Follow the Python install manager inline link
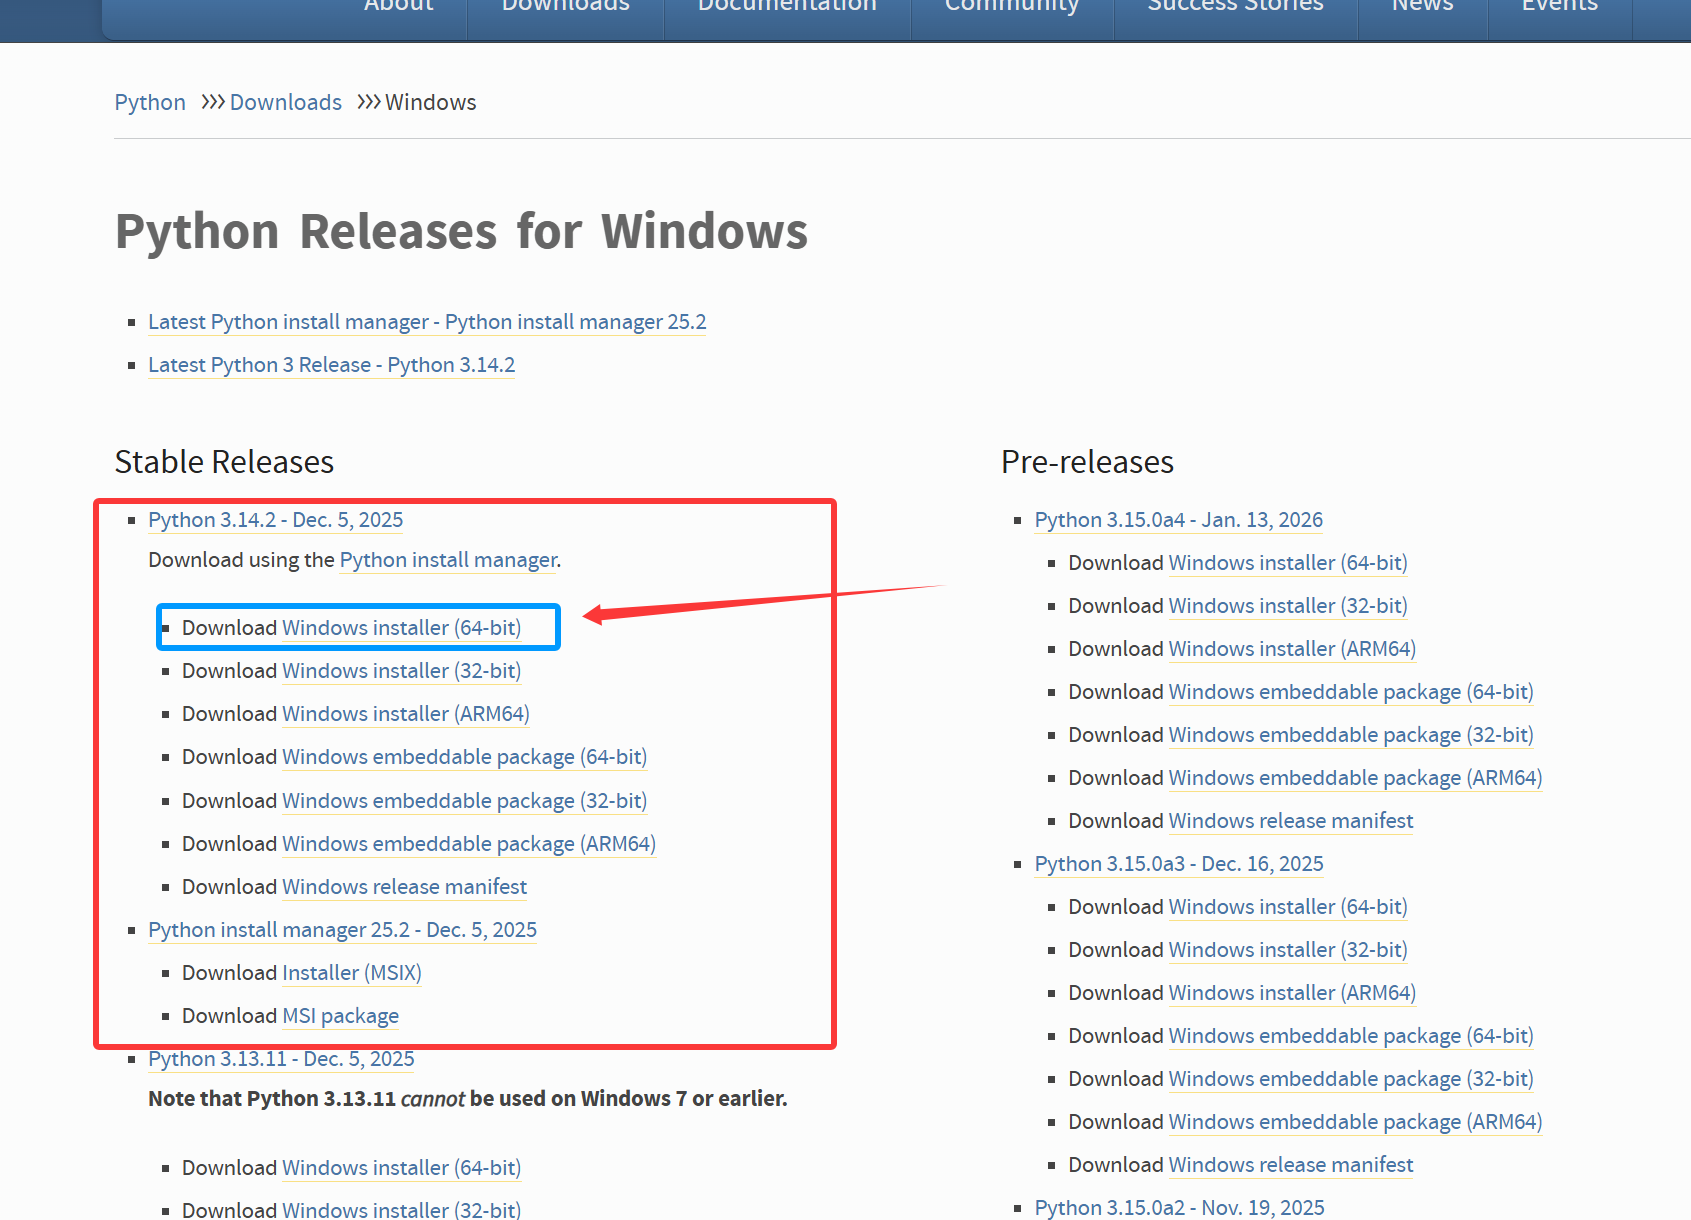This screenshot has height=1220, width=1691. [449, 560]
